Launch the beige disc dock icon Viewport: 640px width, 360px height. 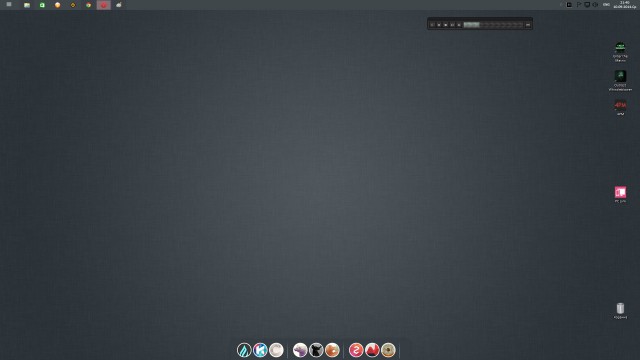tap(388, 350)
